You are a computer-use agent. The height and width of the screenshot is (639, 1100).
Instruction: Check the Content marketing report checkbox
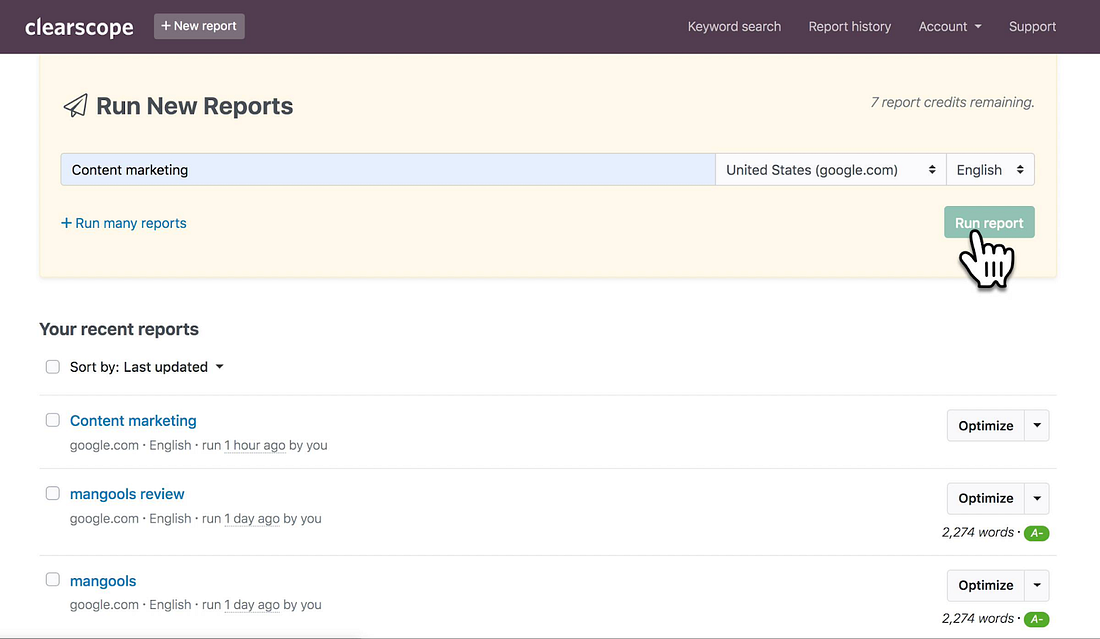point(53,420)
